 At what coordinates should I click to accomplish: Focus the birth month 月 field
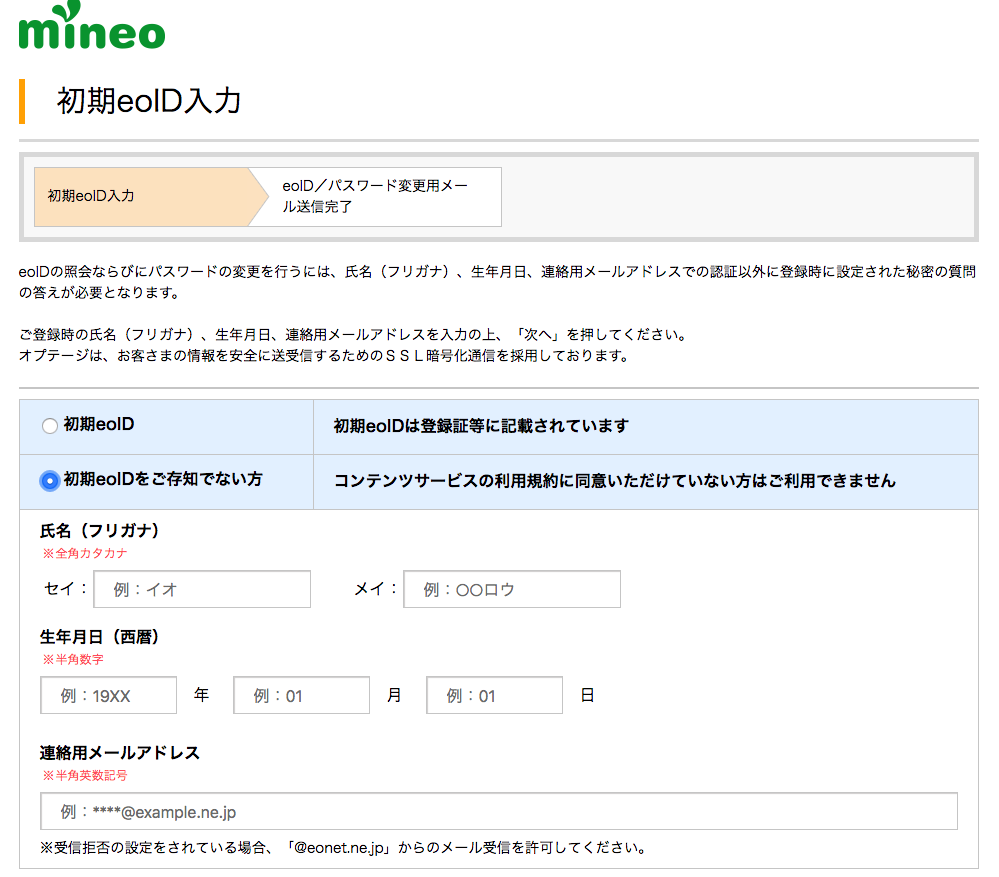click(x=301, y=695)
